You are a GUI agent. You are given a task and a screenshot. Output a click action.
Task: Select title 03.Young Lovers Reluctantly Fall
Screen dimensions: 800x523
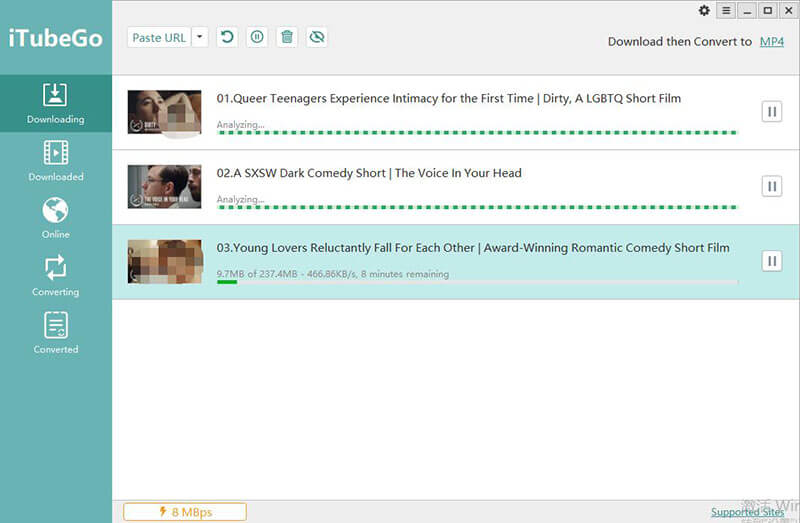click(473, 248)
